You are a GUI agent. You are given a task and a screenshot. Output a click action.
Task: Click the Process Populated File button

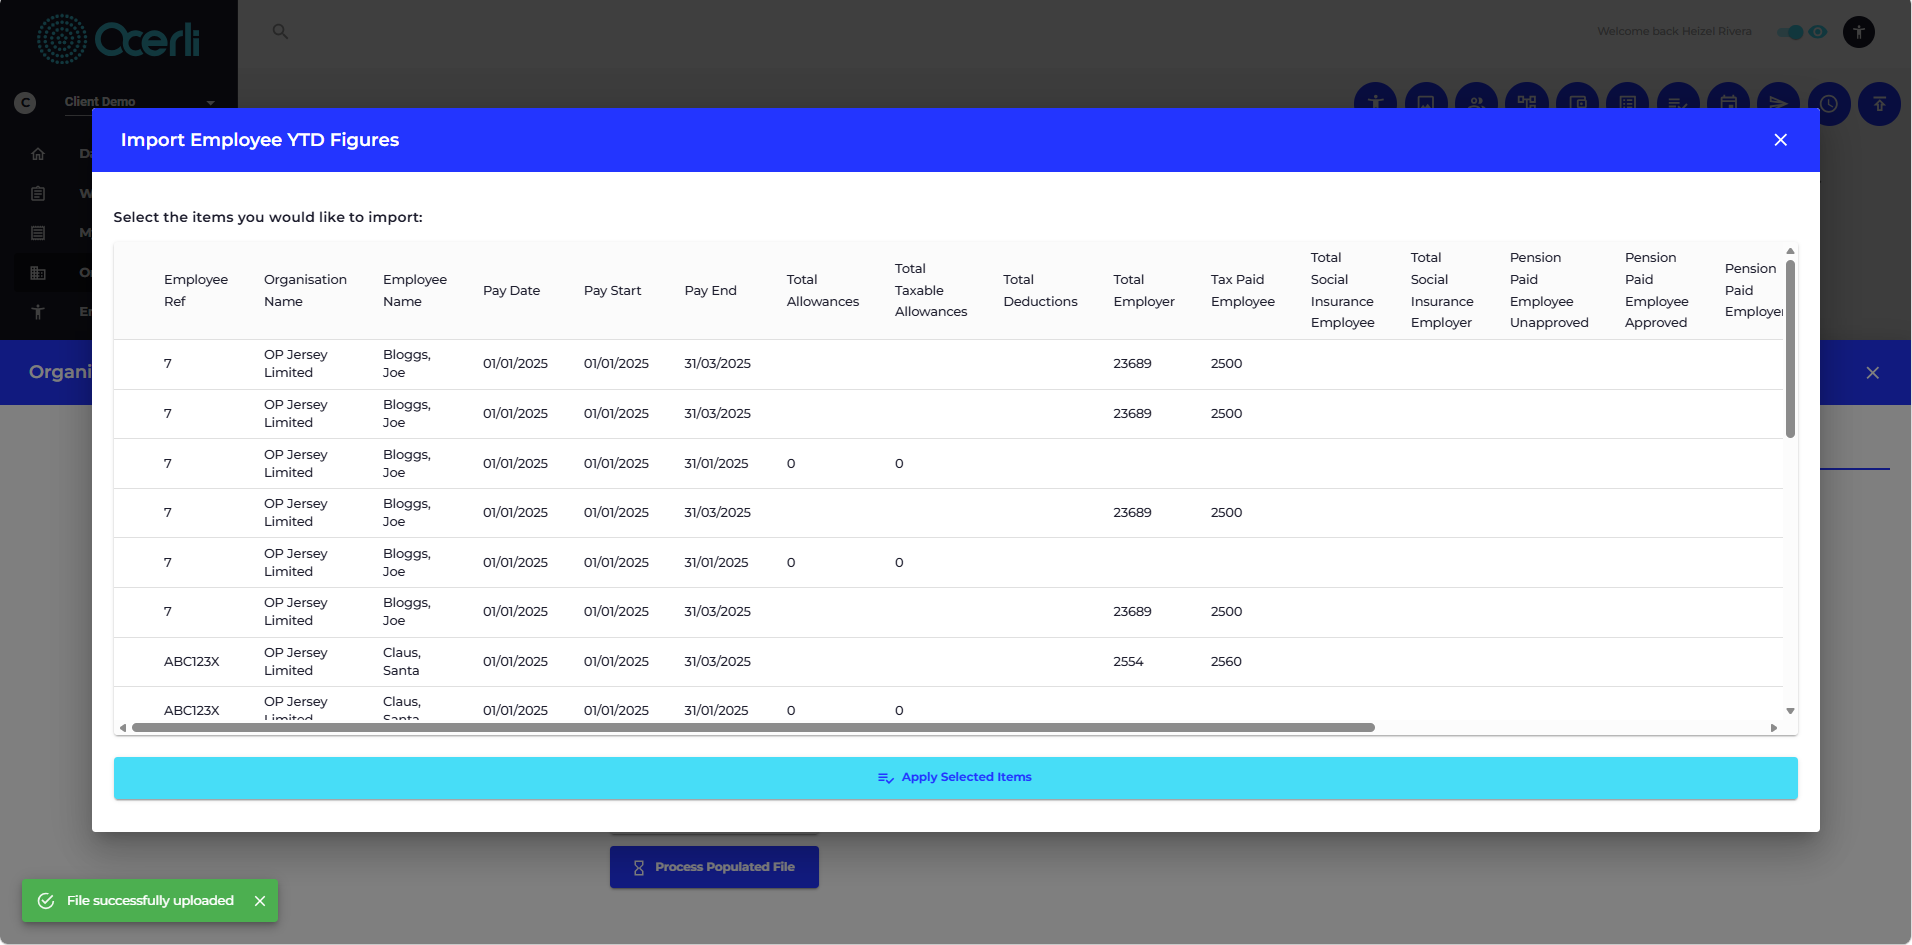(714, 867)
